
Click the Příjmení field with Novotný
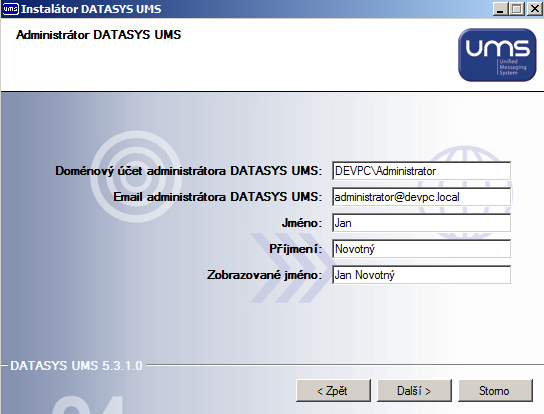pyautogui.click(x=421, y=249)
